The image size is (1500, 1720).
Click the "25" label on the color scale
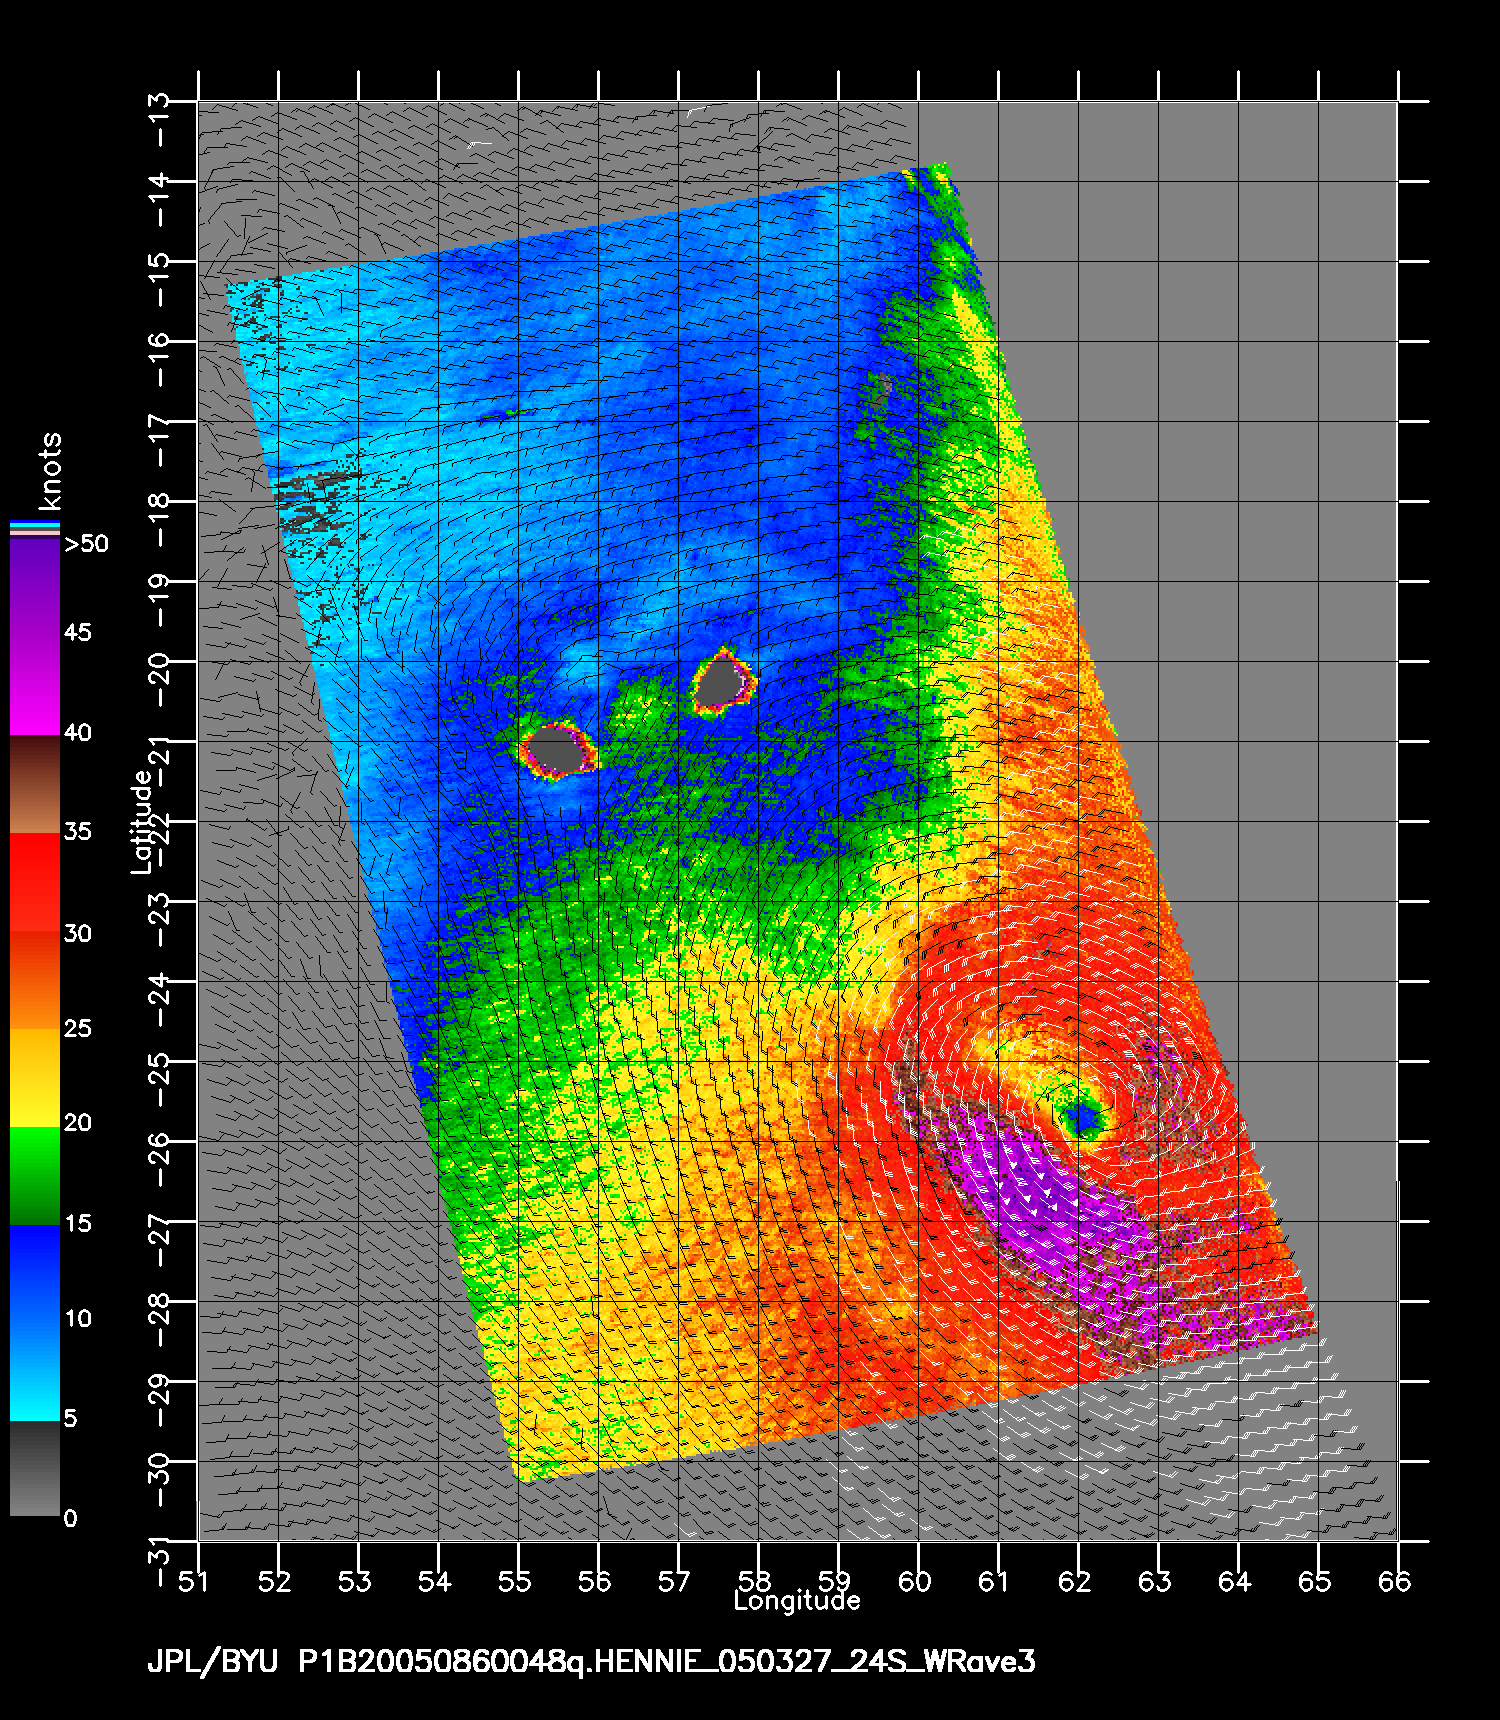(77, 1029)
